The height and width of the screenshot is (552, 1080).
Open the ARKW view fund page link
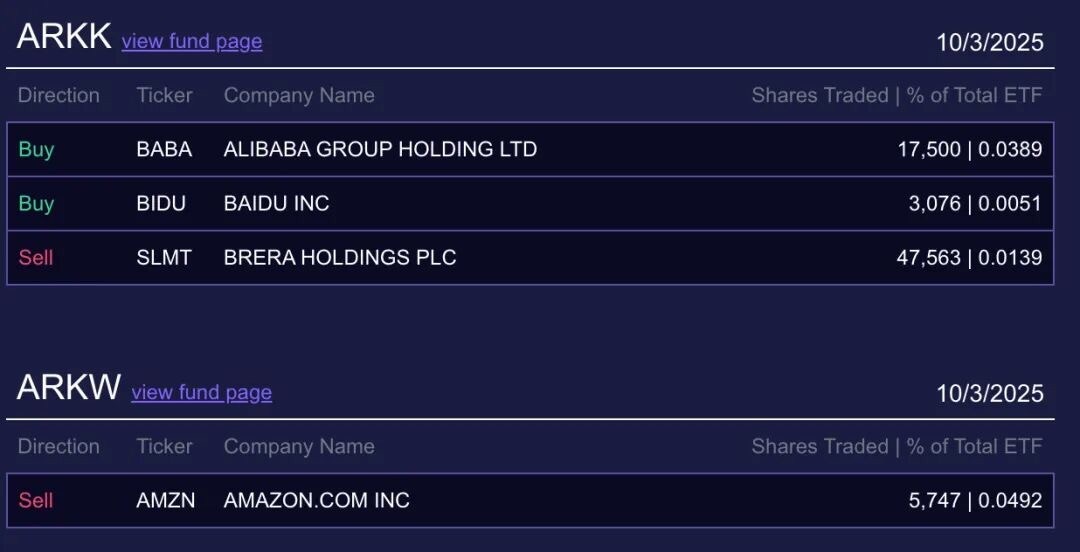[x=201, y=392]
